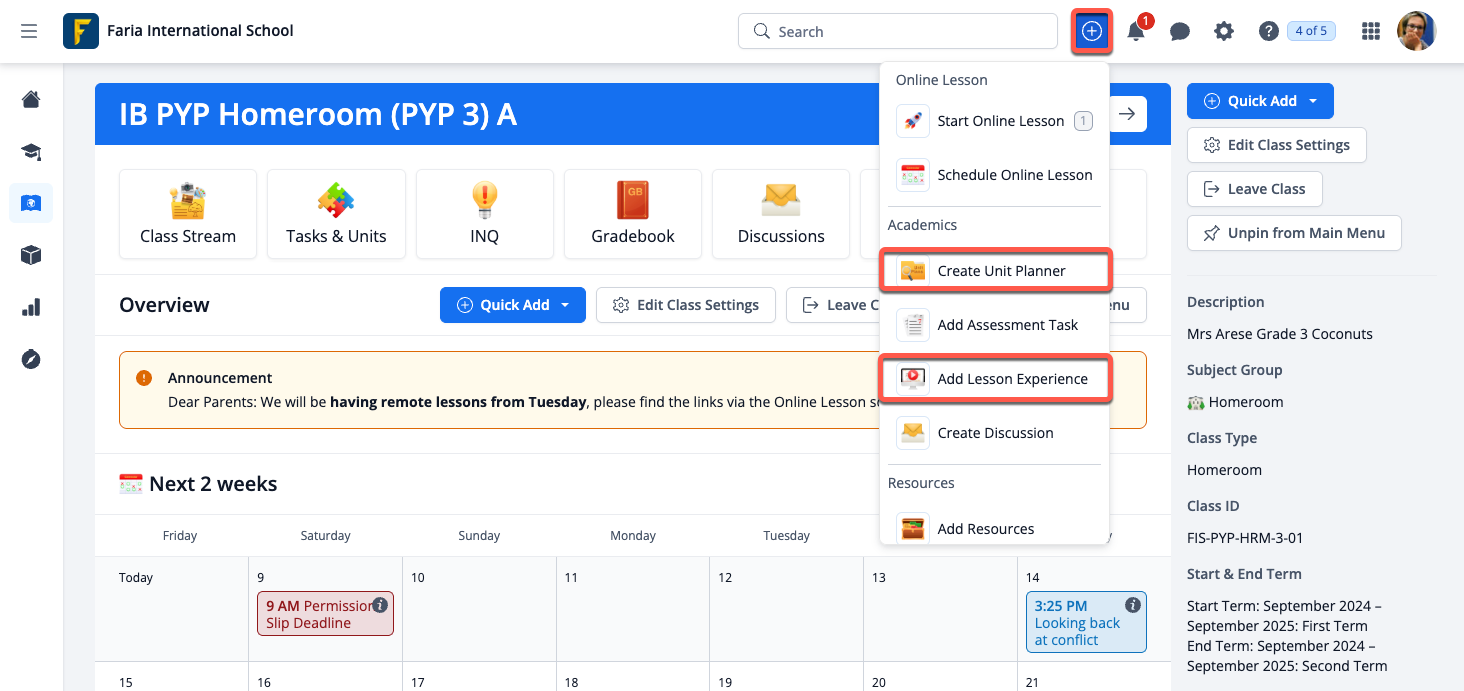
Task: Toggle the hamburger main menu
Action: 29,32
